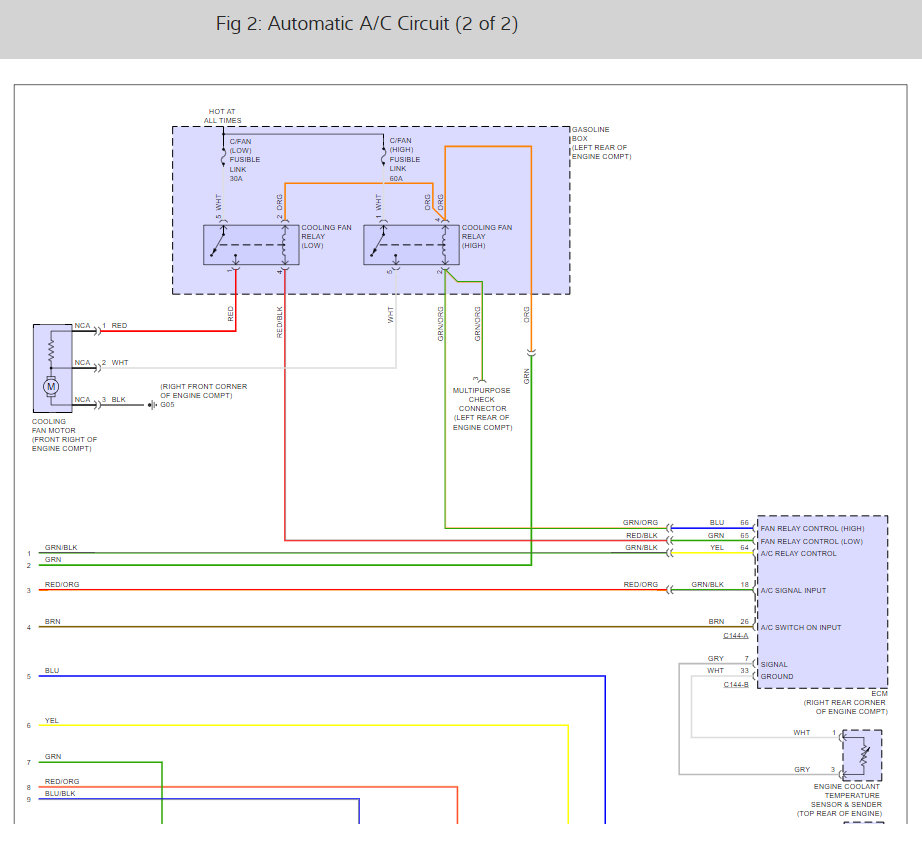Select the FAN RELAY CONTROL (HIGH) pin label
This screenshot has width=922, height=841.
813,528
